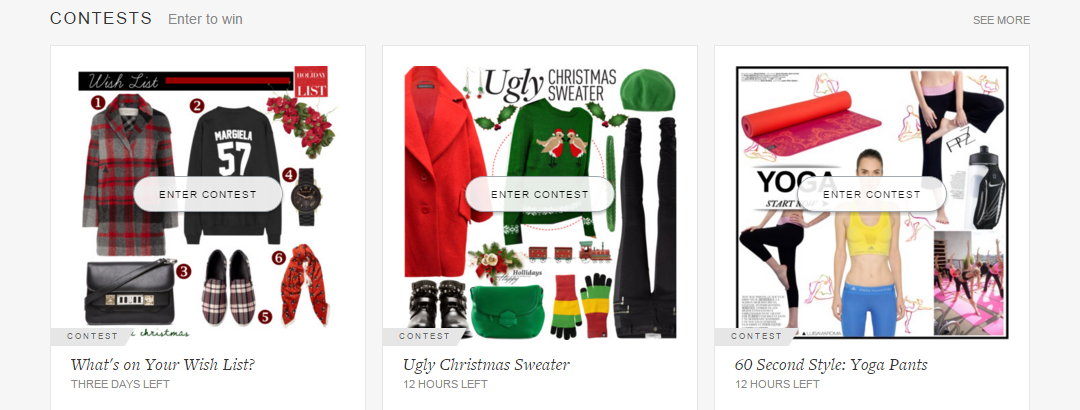Click Enter Contest on Wish List card
Viewport: 1080px width, 410px height.
(207, 194)
